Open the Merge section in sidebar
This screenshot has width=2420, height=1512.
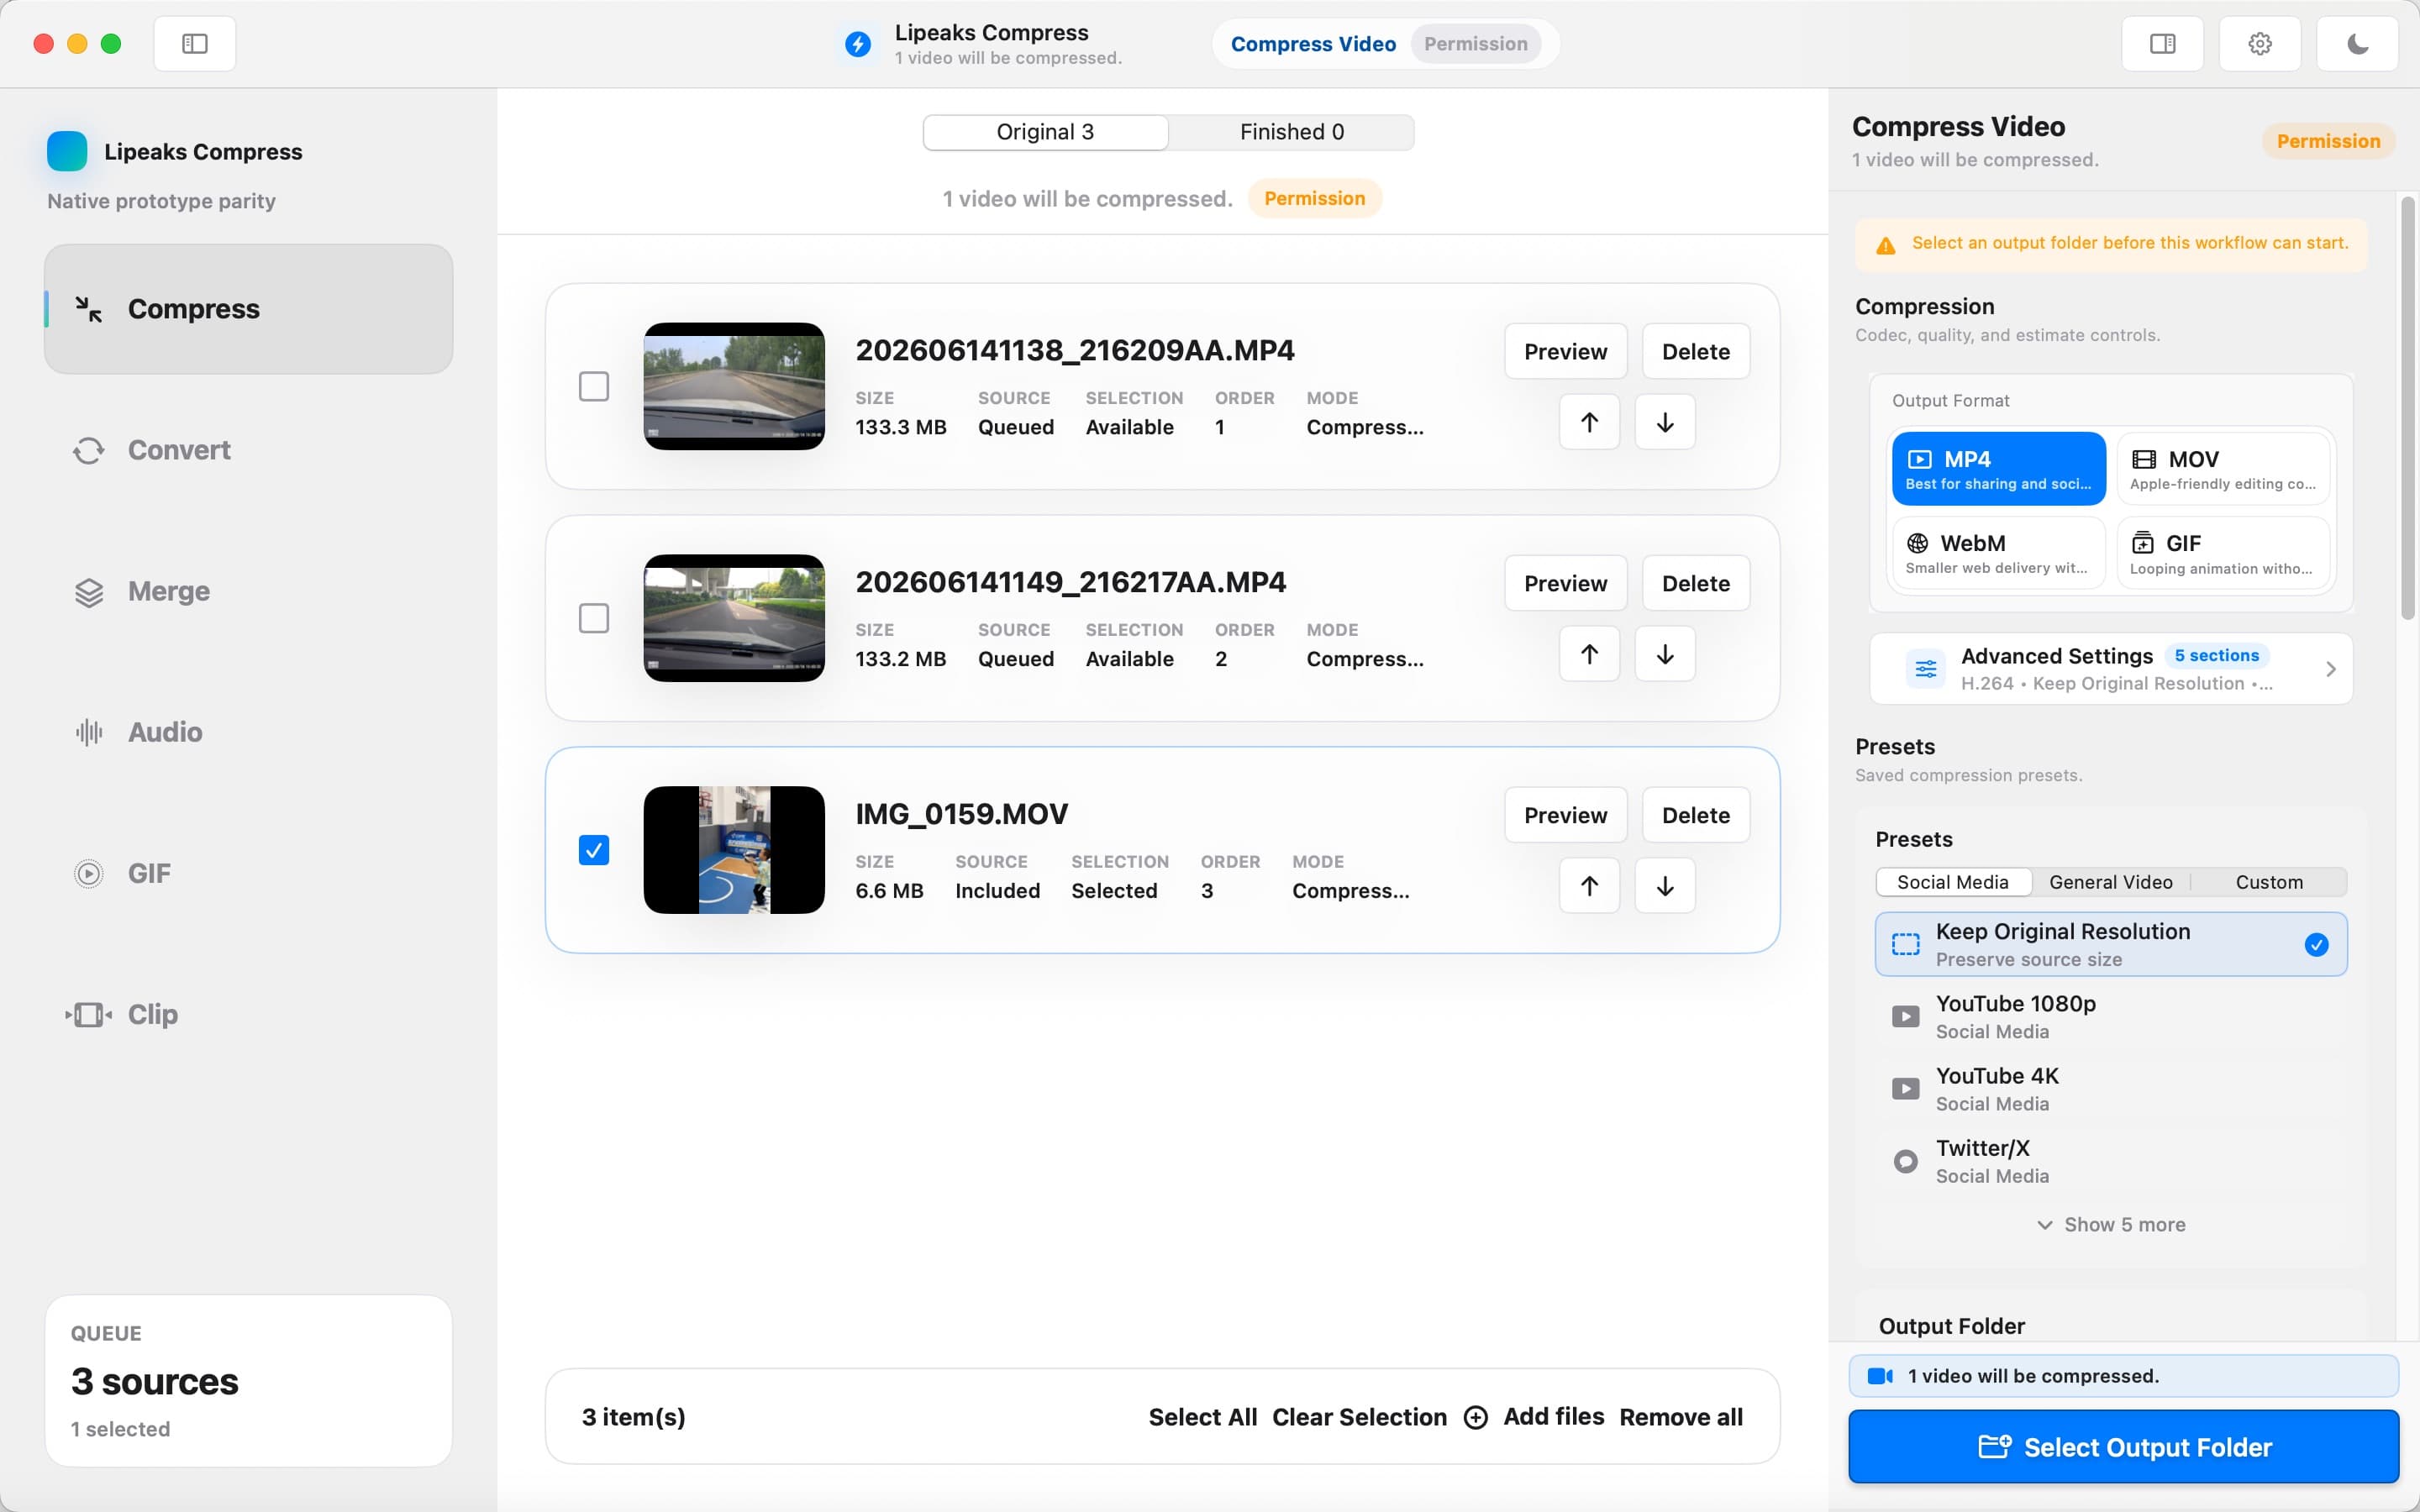coord(248,591)
